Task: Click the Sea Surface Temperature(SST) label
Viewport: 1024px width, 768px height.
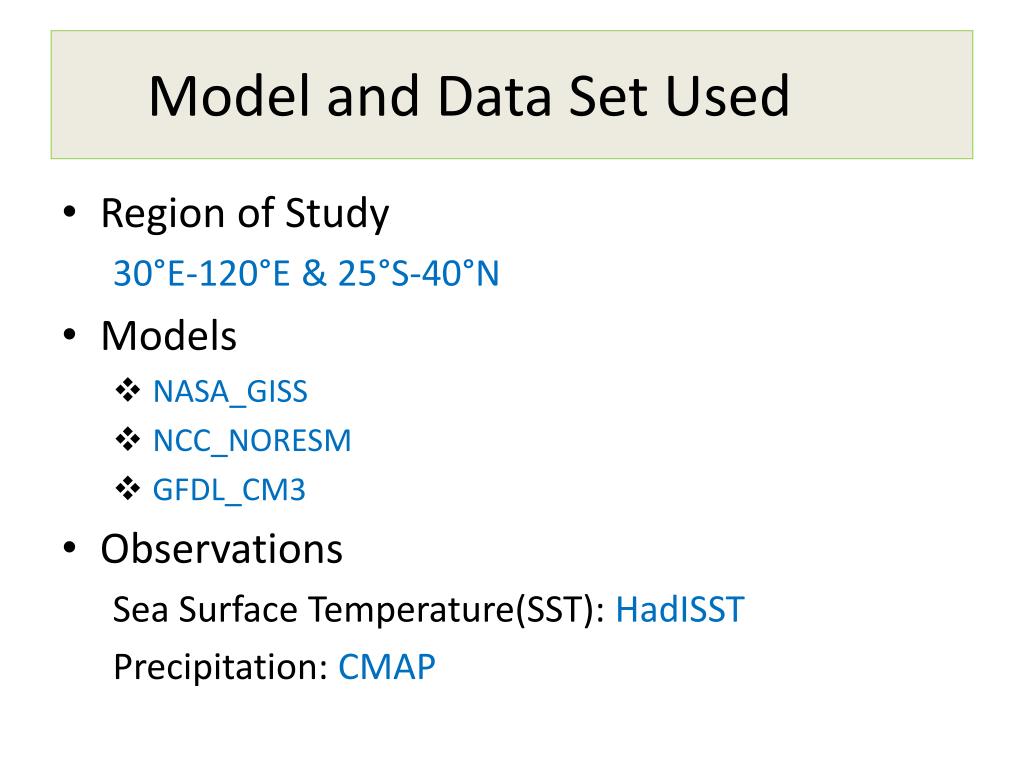Action: (359, 610)
